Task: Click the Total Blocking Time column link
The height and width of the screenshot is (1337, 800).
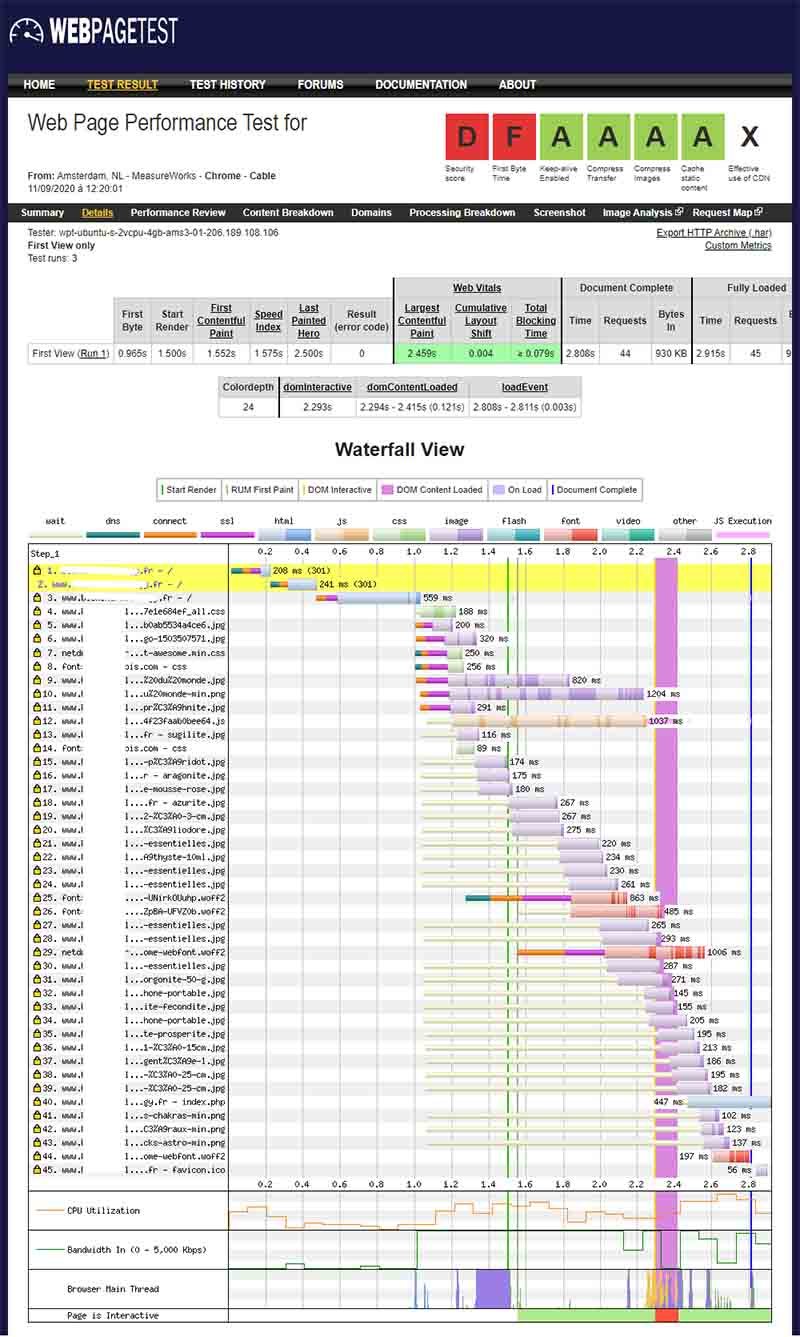Action: click(536, 320)
